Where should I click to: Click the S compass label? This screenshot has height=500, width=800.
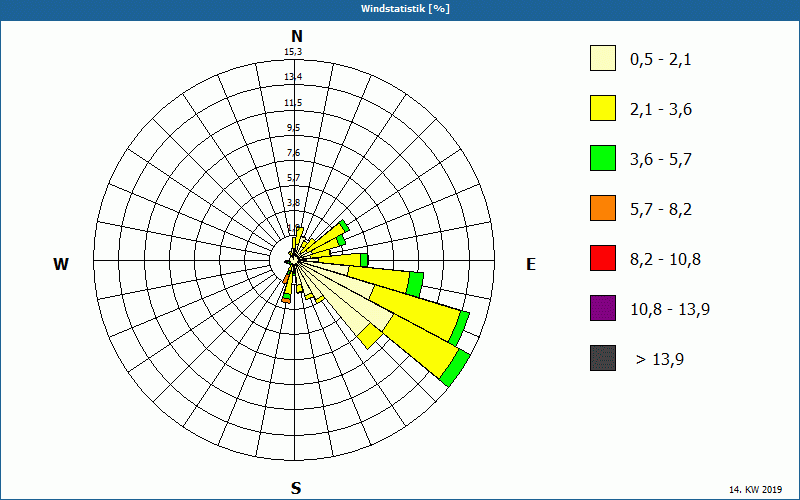[296, 489]
